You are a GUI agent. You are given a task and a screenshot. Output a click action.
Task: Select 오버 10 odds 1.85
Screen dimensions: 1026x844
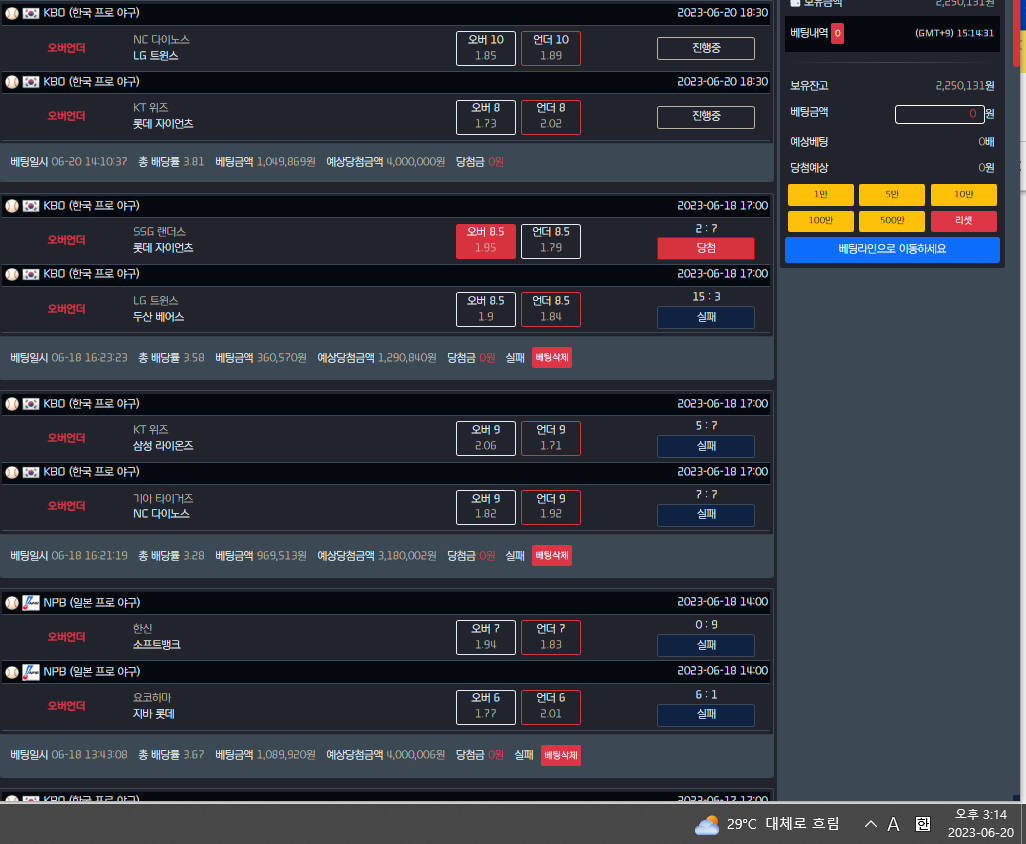486,48
